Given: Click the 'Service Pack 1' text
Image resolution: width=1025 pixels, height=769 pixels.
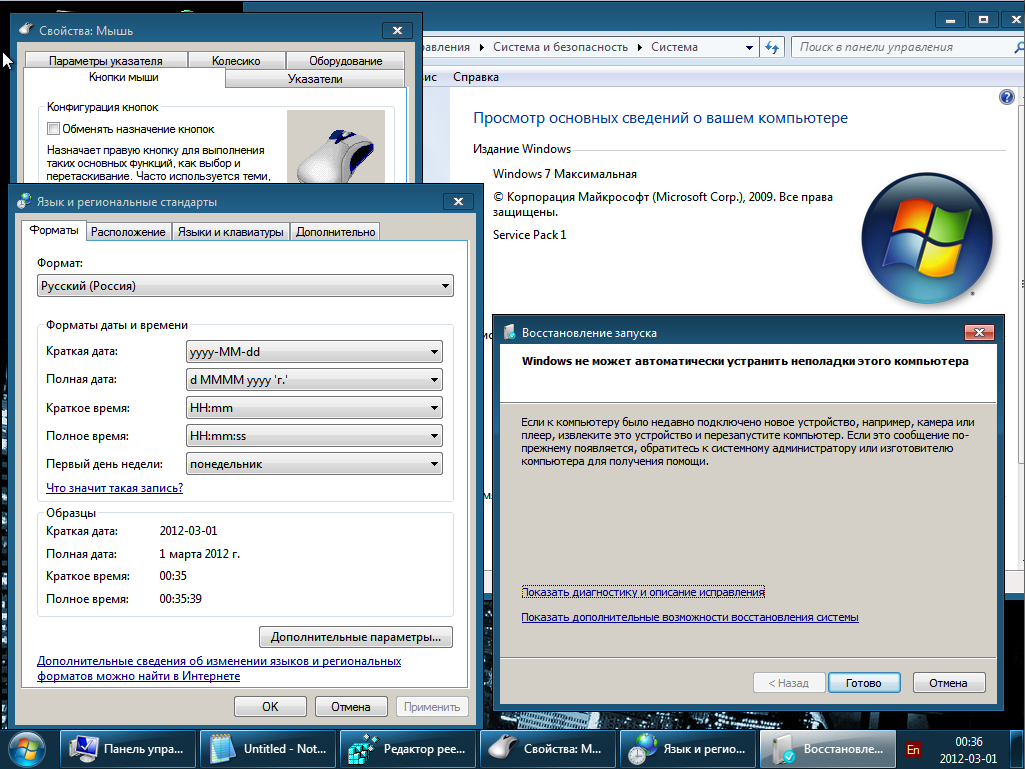Looking at the screenshot, I should pos(529,235).
